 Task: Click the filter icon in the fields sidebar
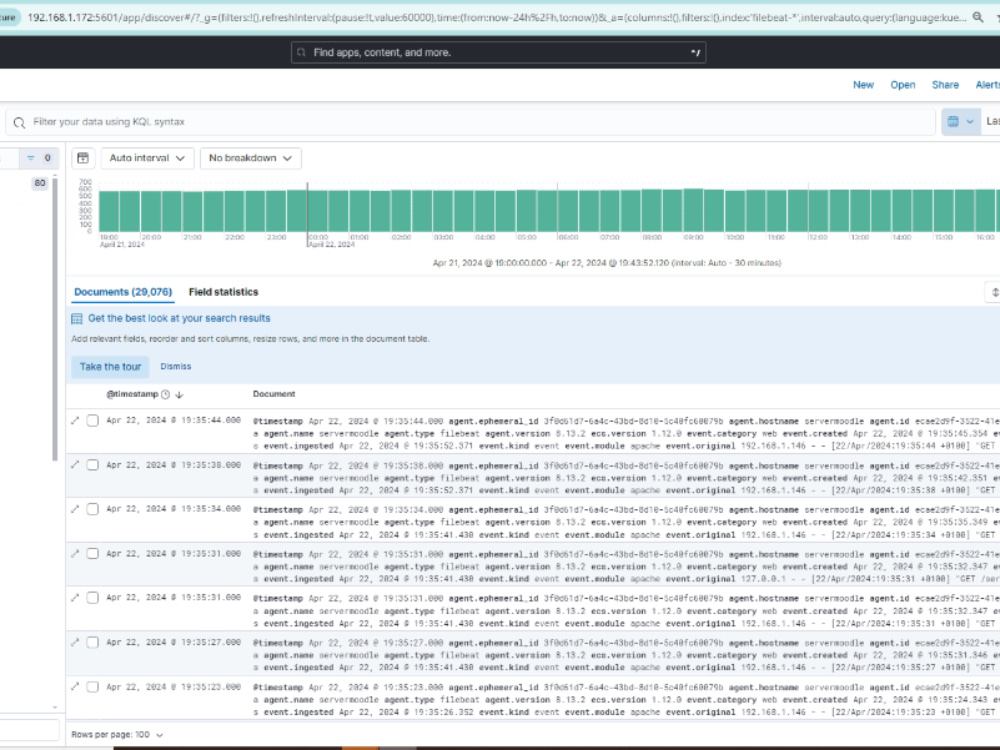(x=30, y=157)
